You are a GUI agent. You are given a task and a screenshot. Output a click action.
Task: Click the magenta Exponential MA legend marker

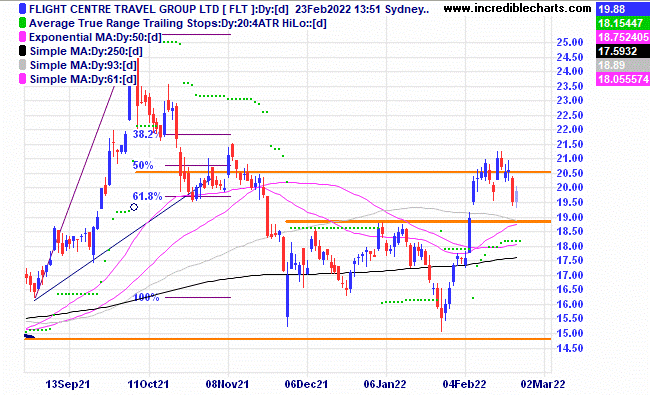click(x=22, y=37)
